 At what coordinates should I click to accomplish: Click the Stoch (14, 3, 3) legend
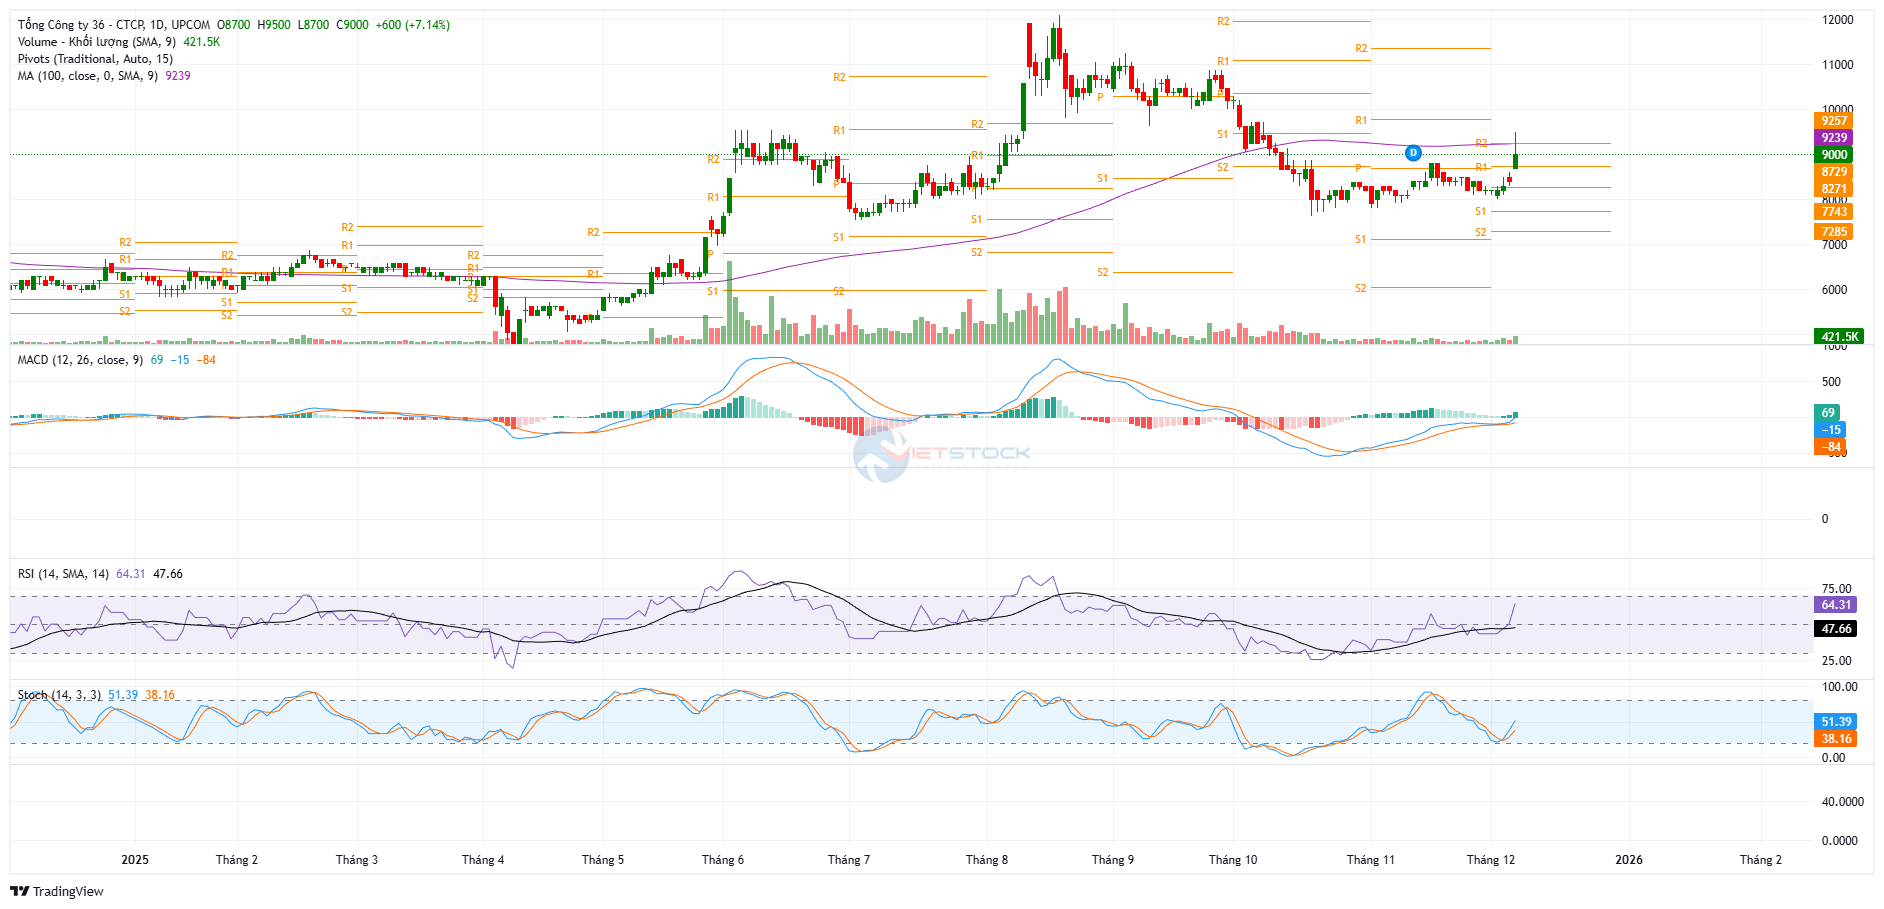59,695
